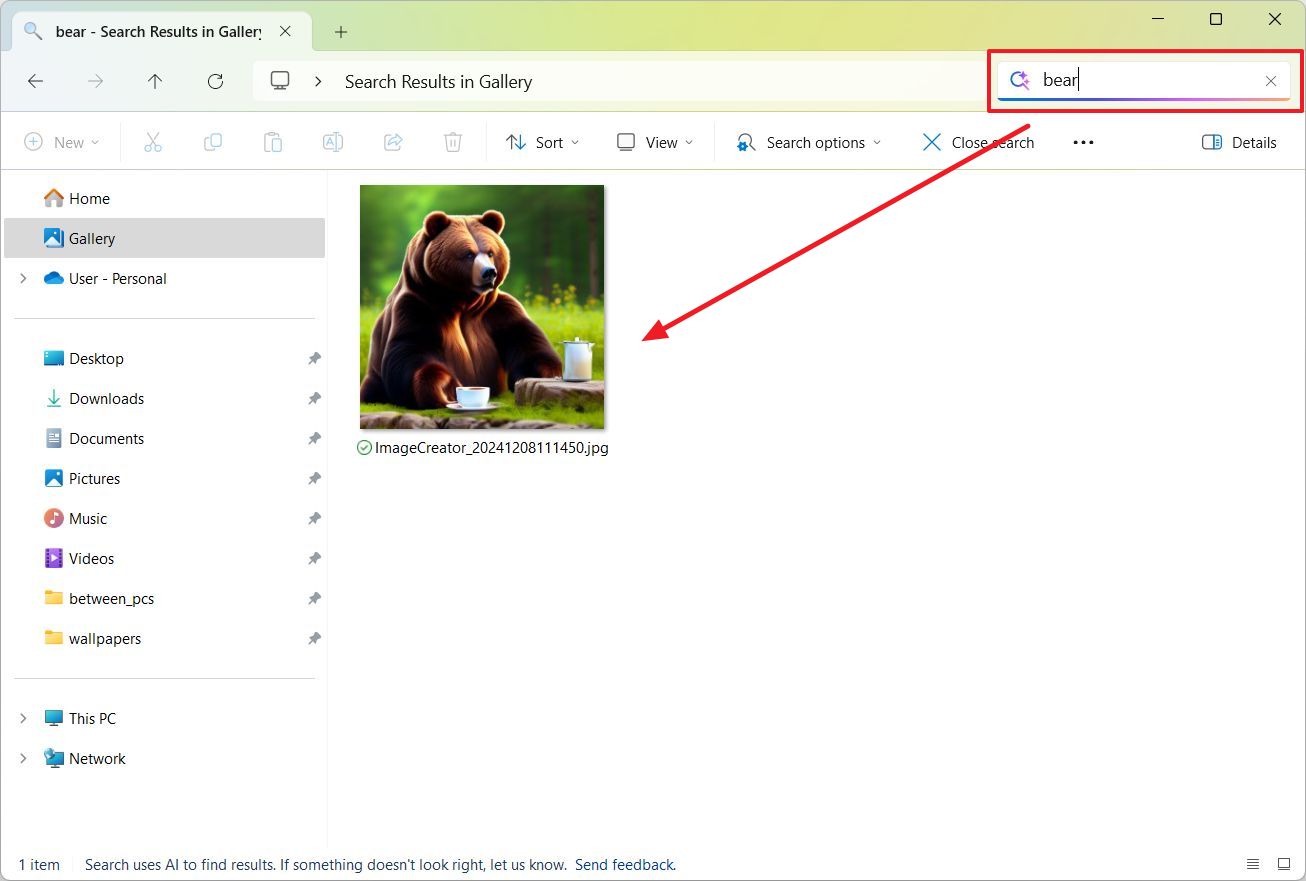Click the Paste icon in the toolbar

(x=272, y=142)
